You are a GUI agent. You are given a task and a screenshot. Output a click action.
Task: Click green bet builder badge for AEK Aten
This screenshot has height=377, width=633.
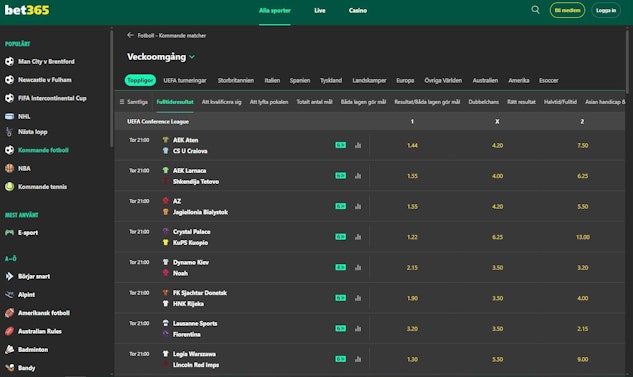(341, 145)
